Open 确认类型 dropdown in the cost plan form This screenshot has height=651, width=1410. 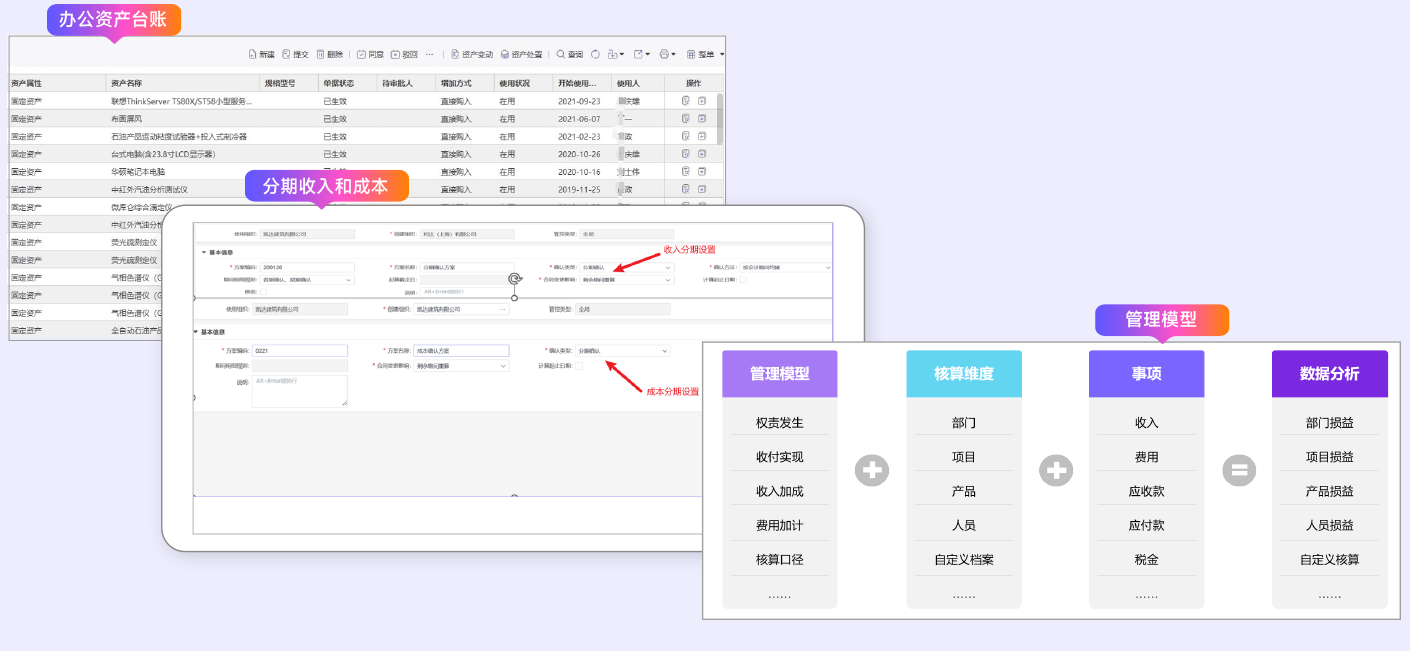coord(623,351)
